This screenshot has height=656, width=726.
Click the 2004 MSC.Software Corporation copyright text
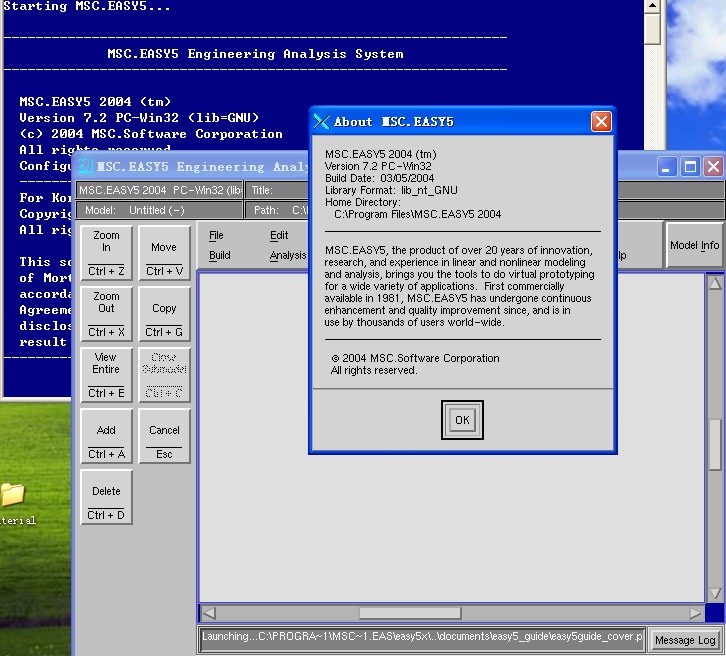[x=415, y=358]
